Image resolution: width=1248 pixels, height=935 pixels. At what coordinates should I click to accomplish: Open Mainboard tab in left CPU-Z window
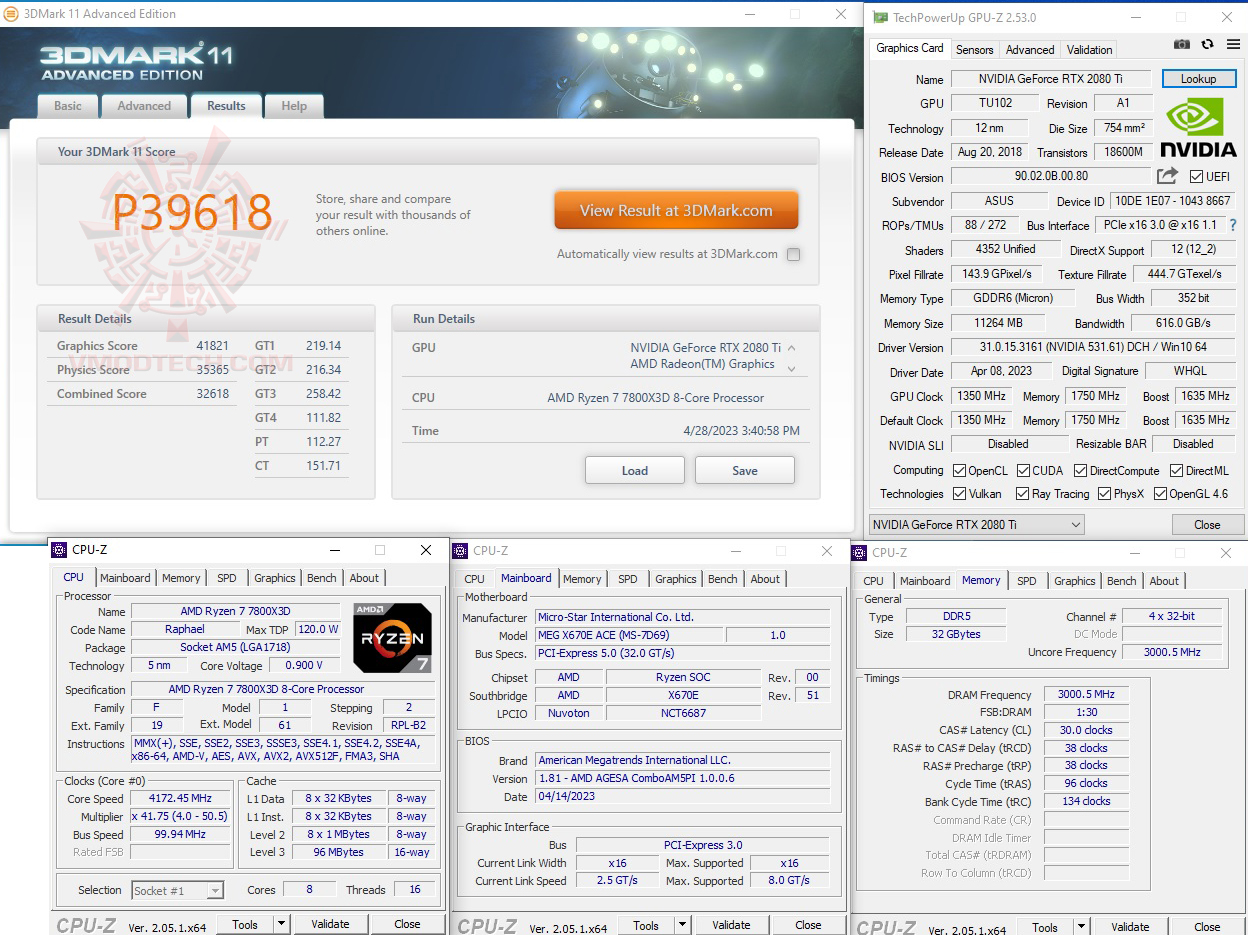pos(125,578)
